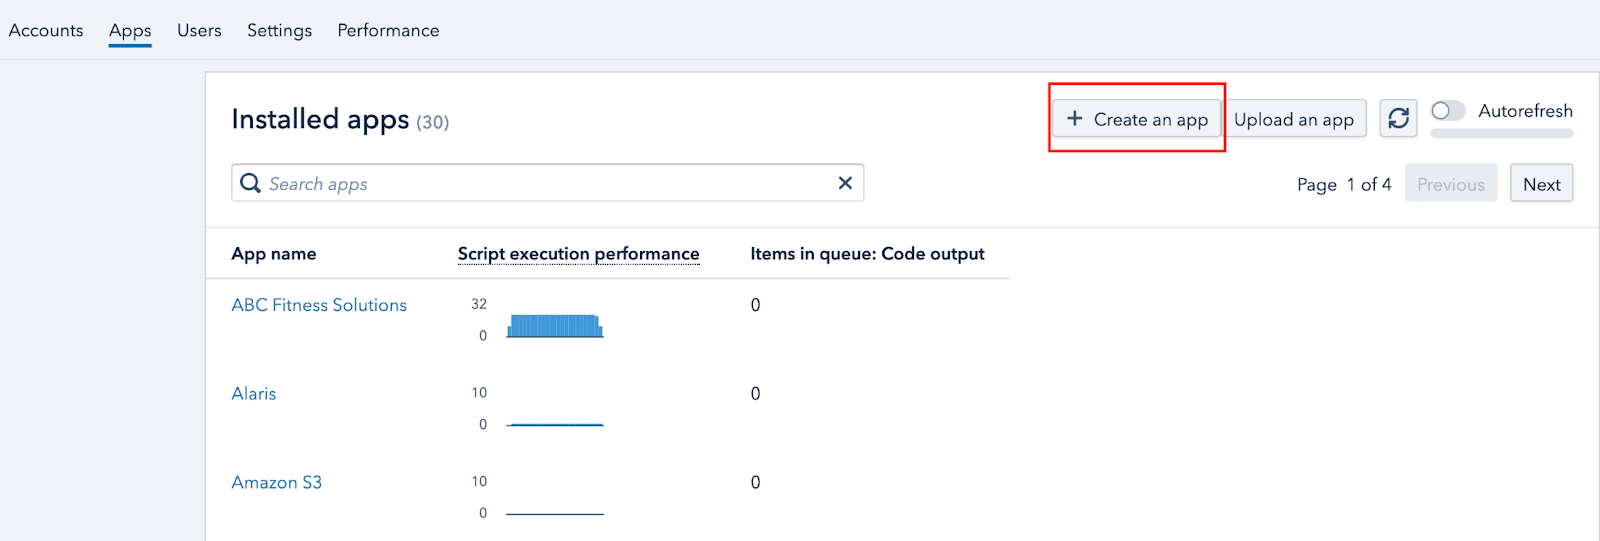Switch to the Users tab
This screenshot has width=1600, height=541.
[x=199, y=31]
